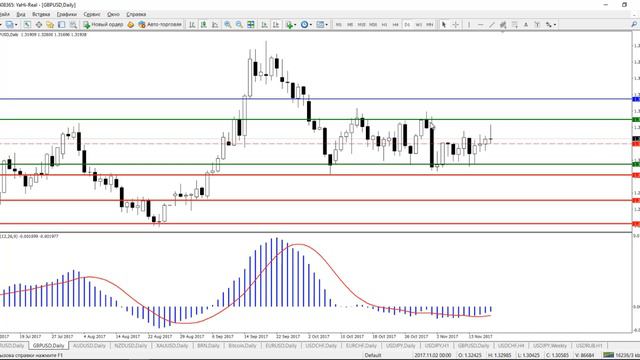Show the Data Window crosshair-target icon
Viewport: 640px width, 360px height.
pyautogui.click(x=39, y=24)
